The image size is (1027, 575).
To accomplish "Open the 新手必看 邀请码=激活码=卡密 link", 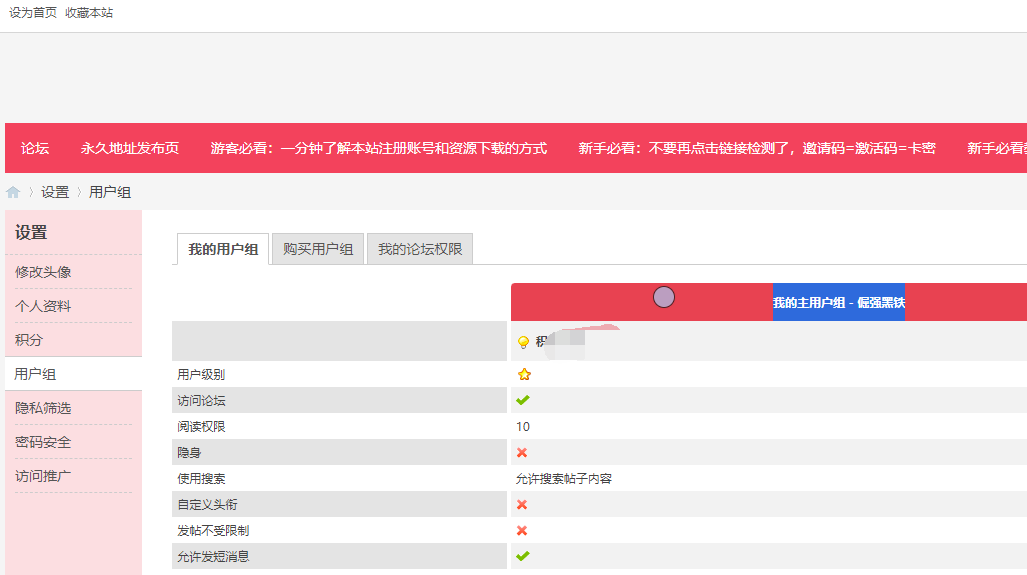I will coord(757,148).
